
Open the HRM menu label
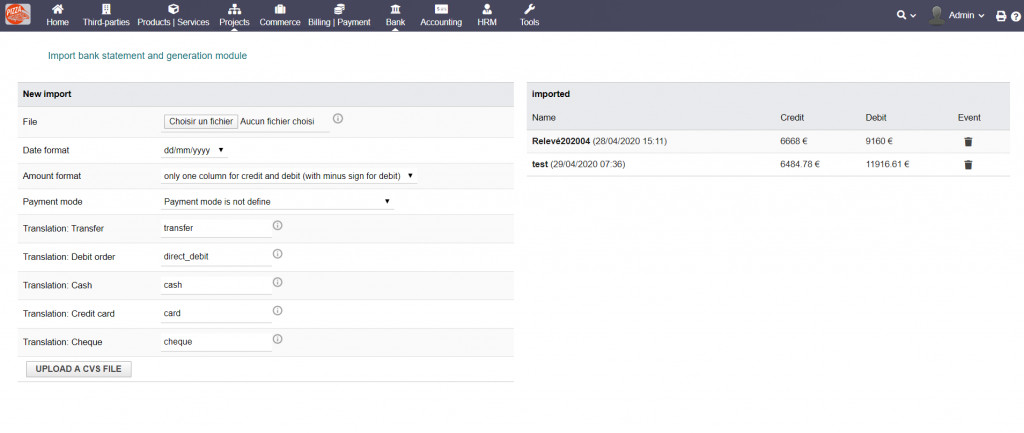click(x=487, y=22)
